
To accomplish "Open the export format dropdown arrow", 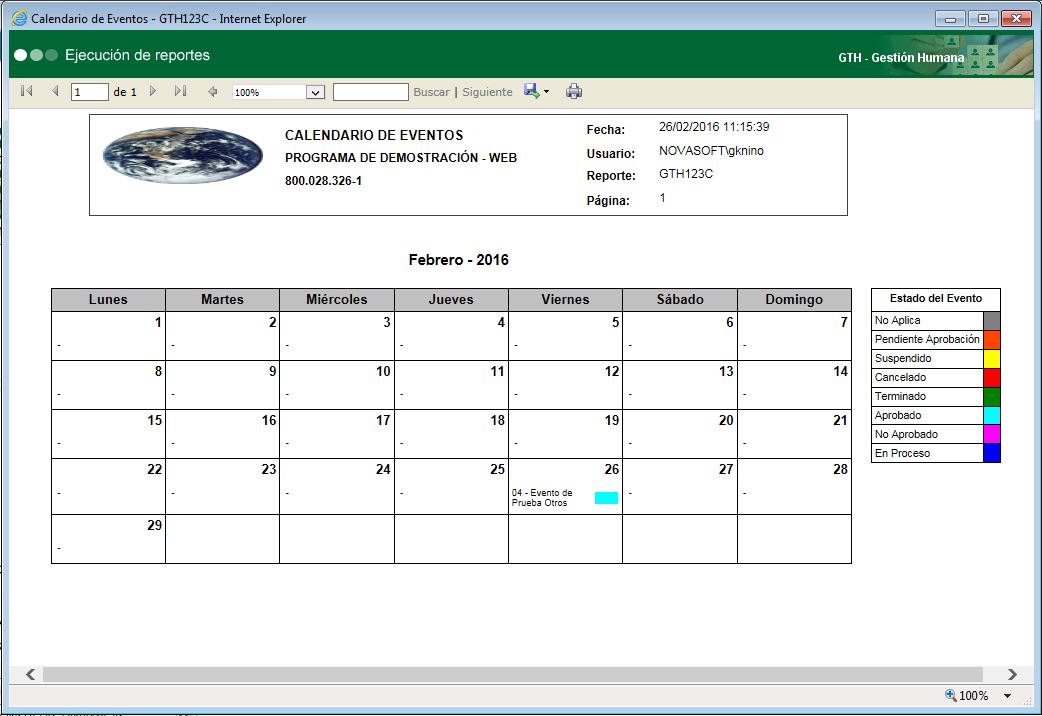I will tap(546, 91).
